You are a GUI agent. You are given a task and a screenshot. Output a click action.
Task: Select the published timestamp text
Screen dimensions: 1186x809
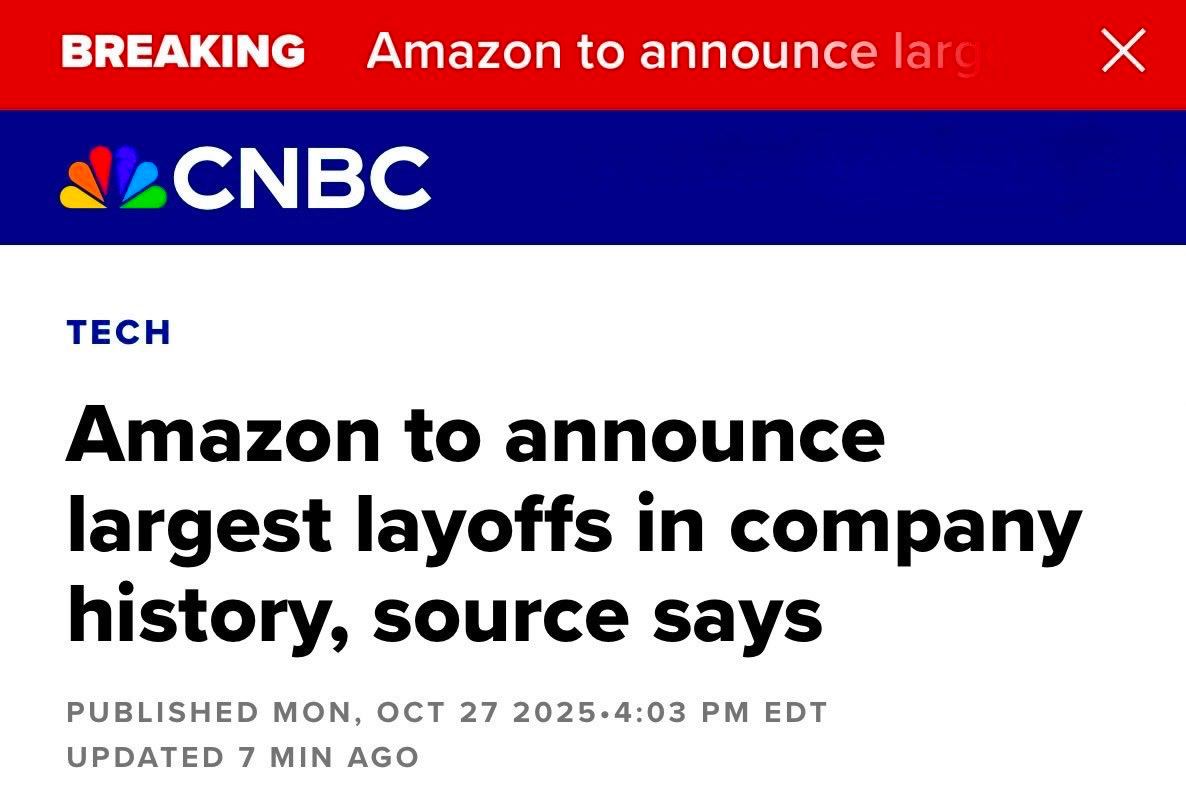[447, 713]
